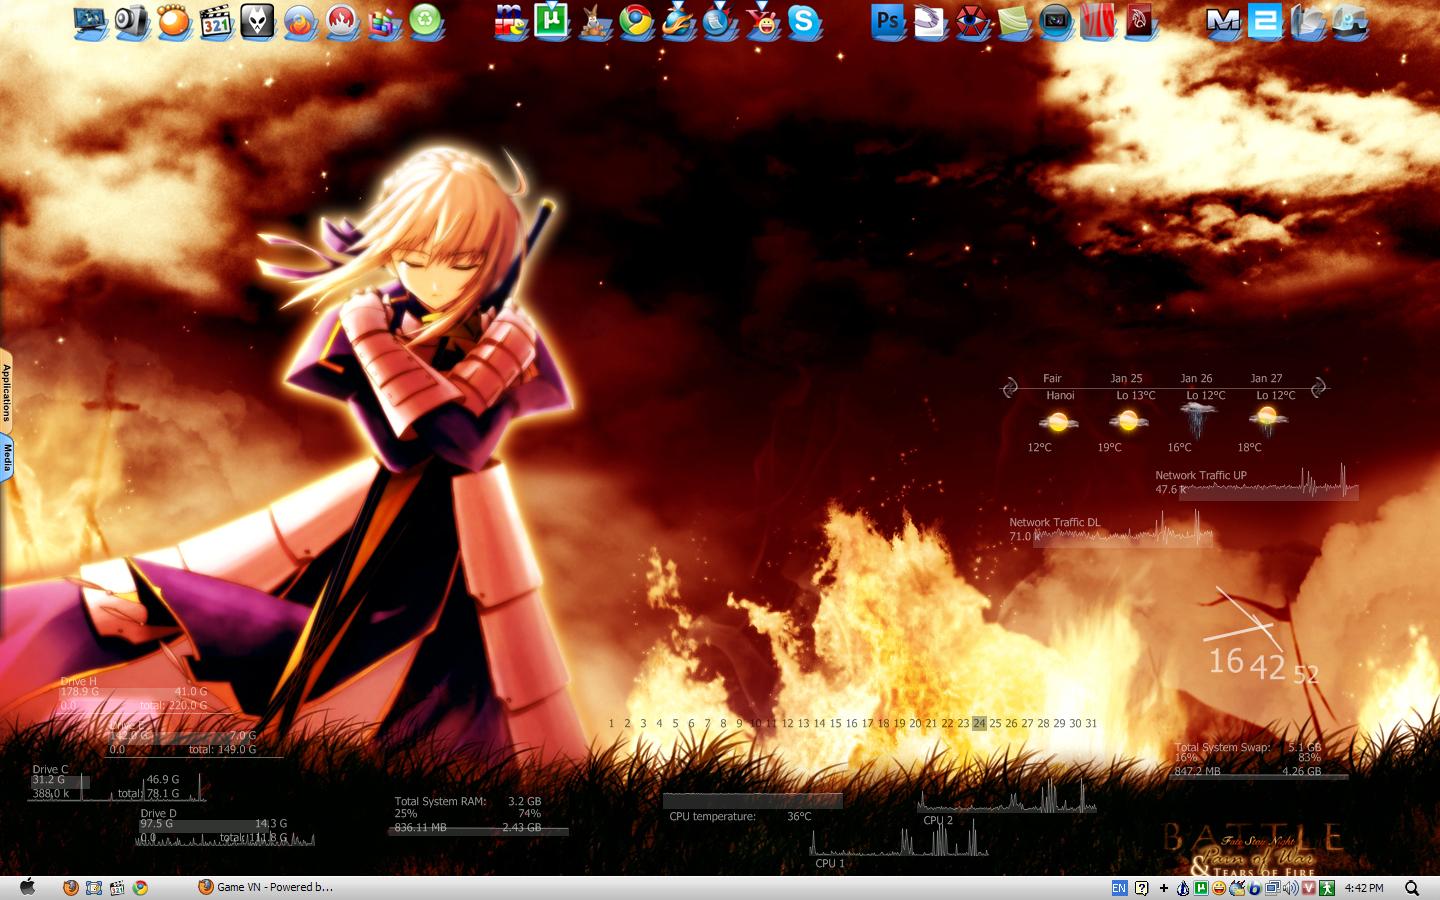Launch Adobe Photoshop Ps icon

[888, 21]
